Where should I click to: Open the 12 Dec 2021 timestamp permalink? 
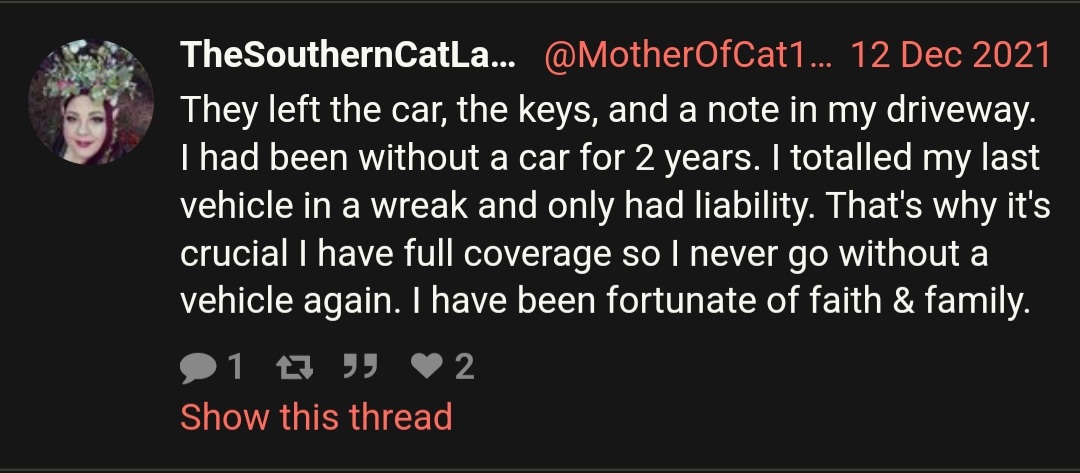[949, 56]
